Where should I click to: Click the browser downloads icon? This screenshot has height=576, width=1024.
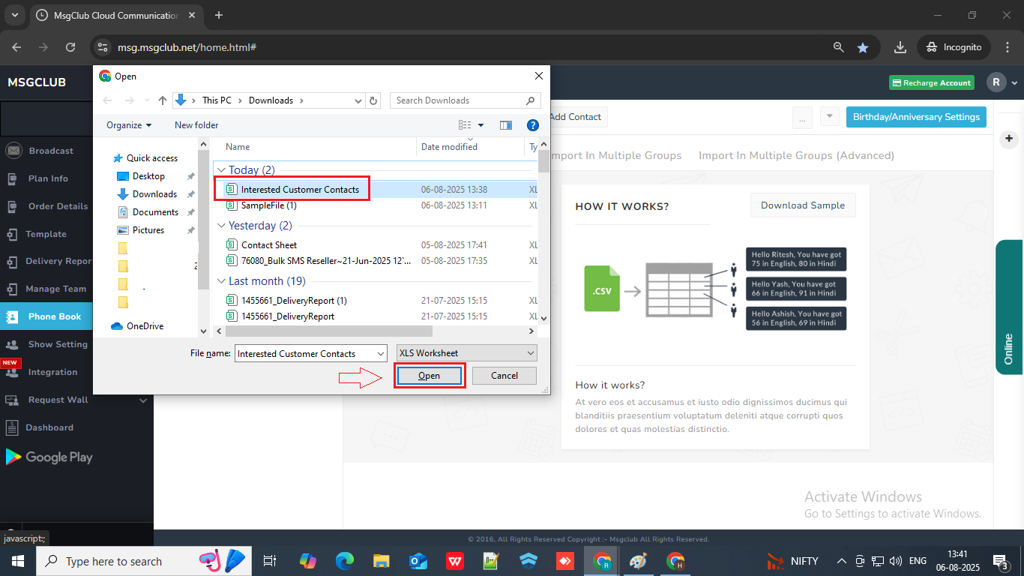(x=900, y=47)
